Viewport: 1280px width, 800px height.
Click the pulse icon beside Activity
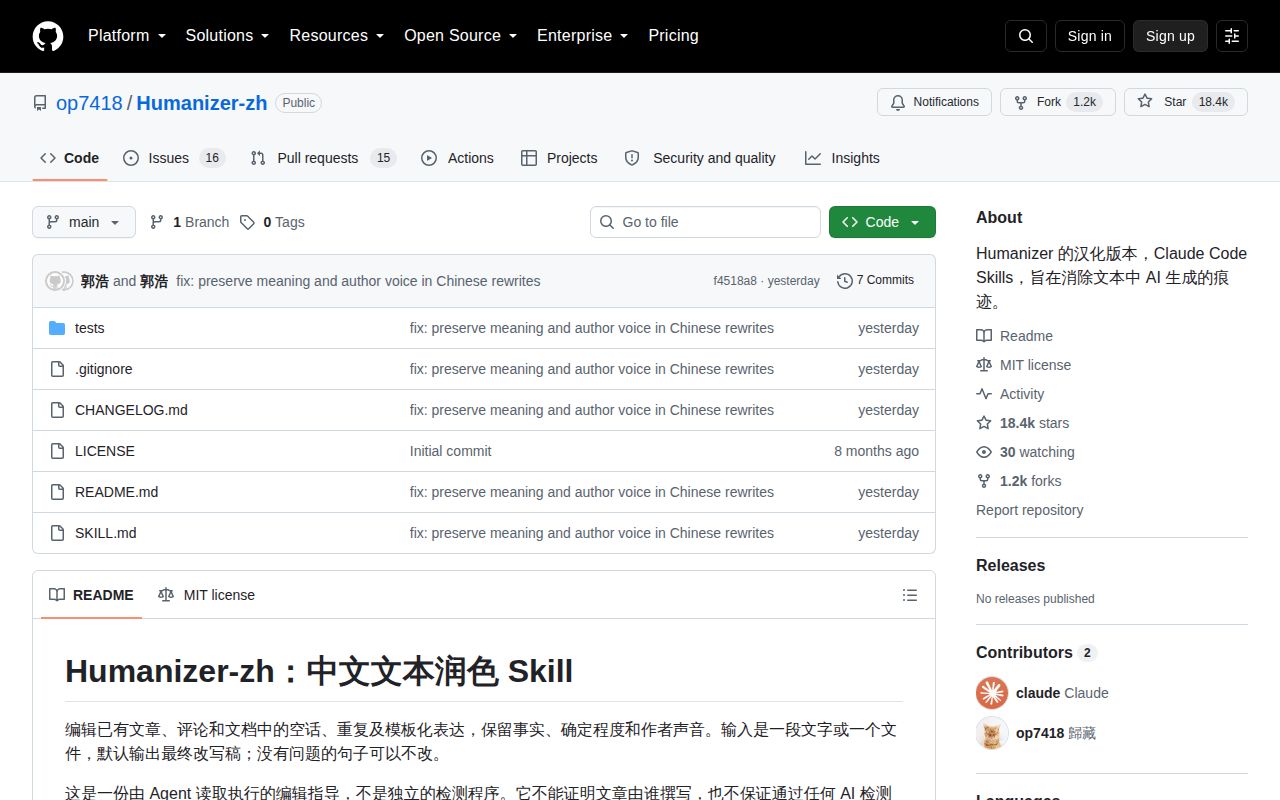pos(984,394)
